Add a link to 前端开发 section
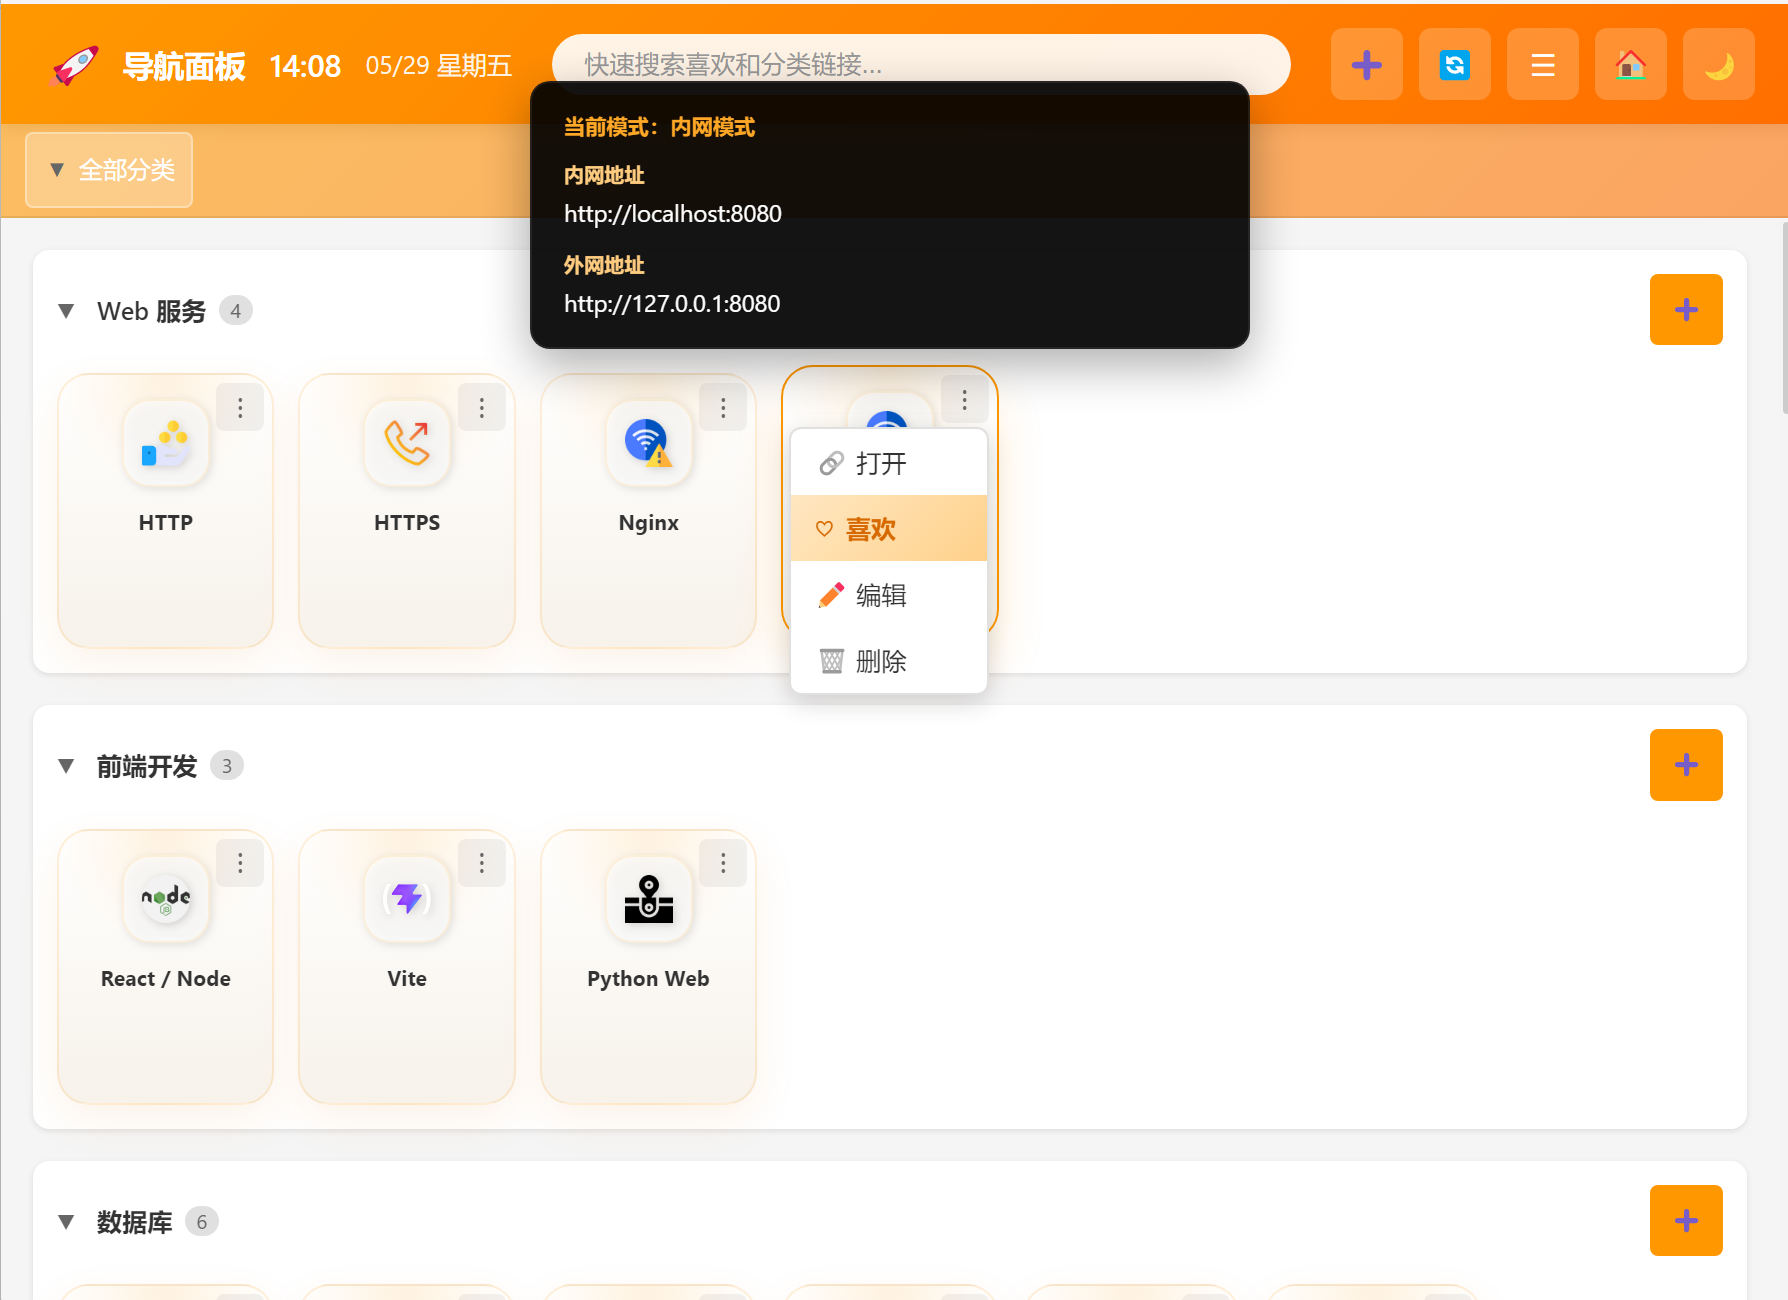Screen dimensions: 1788x1300 1686,765
